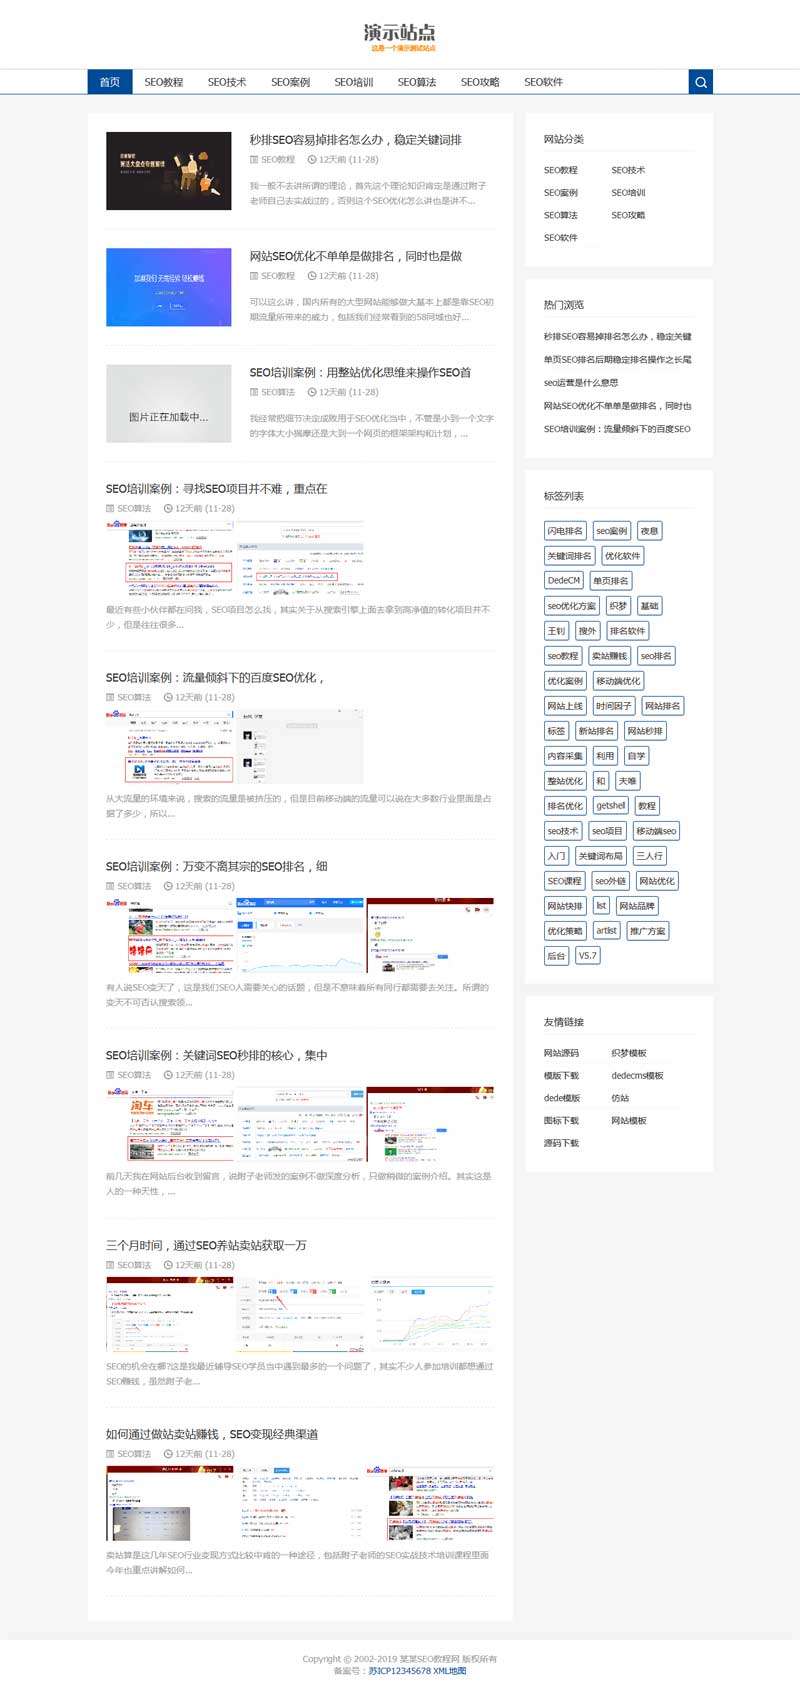
Task: Open seo运营是什么意思 in 热门浏览
Action: click(581, 383)
